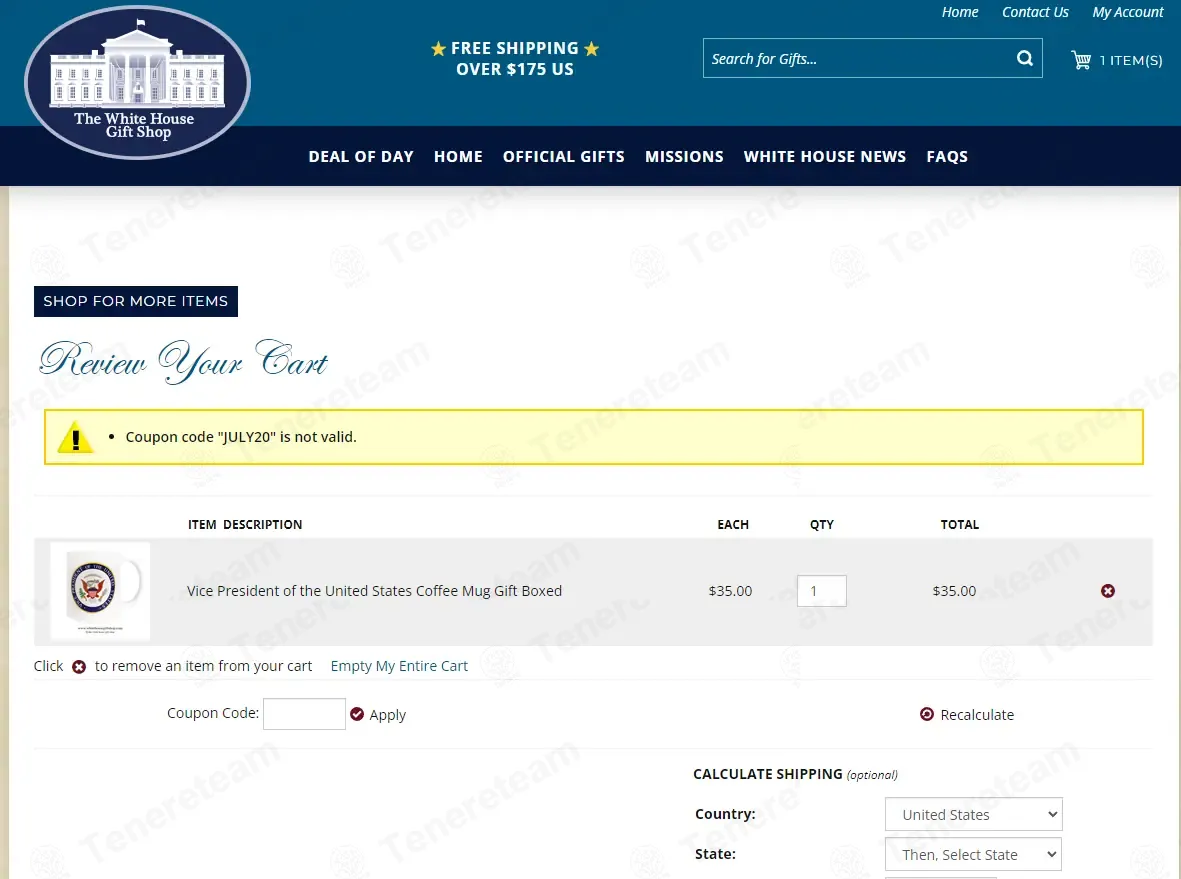This screenshot has width=1181, height=879.
Task: Click the Apply coupon link
Action: pyautogui.click(x=387, y=715)
